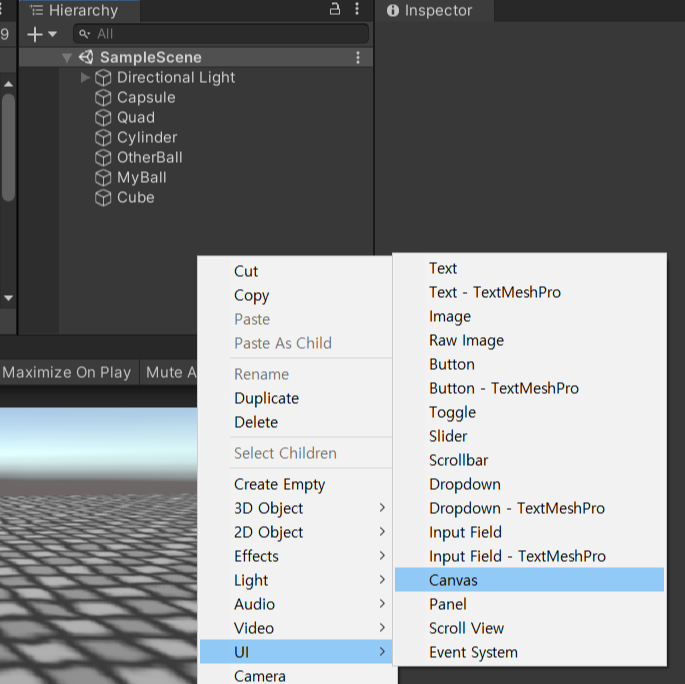Create a Canvas from the UI submenu
The image size is (685, 684).
pyautogui.click(x=529, y=580)
